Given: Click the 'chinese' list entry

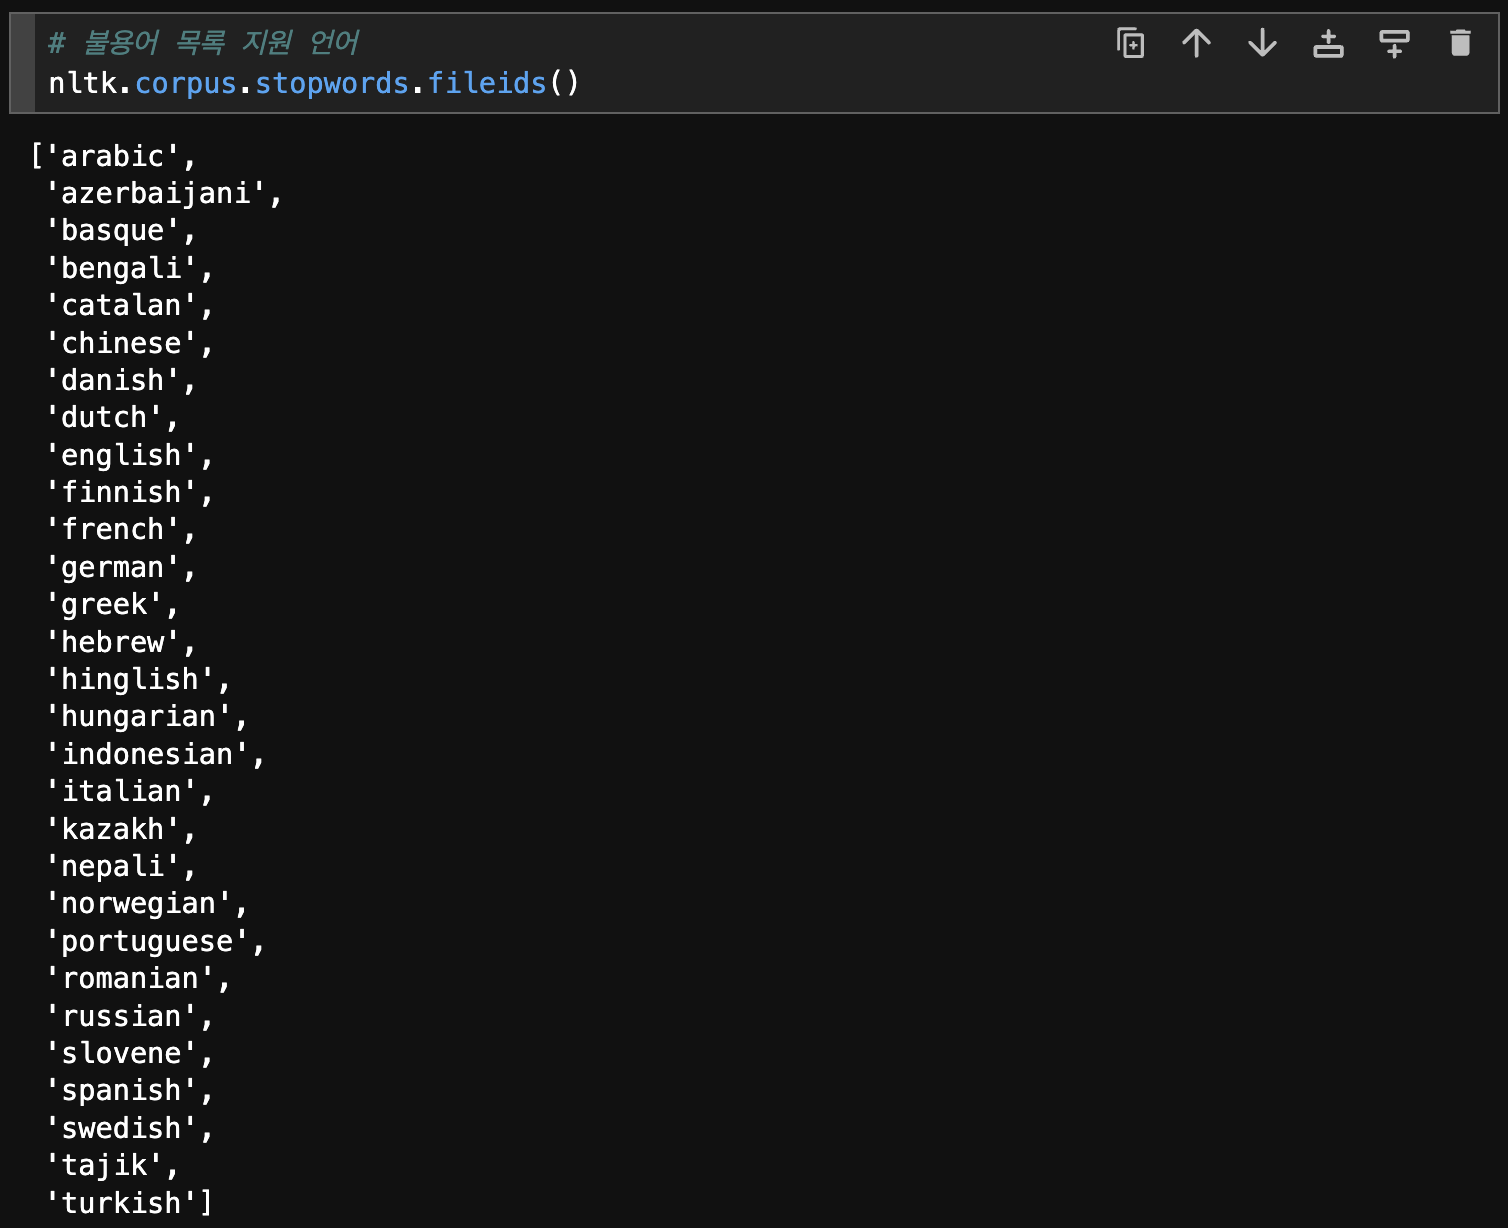Looking at the screenshot, I should pyautogui.click(x=121, y=343).
